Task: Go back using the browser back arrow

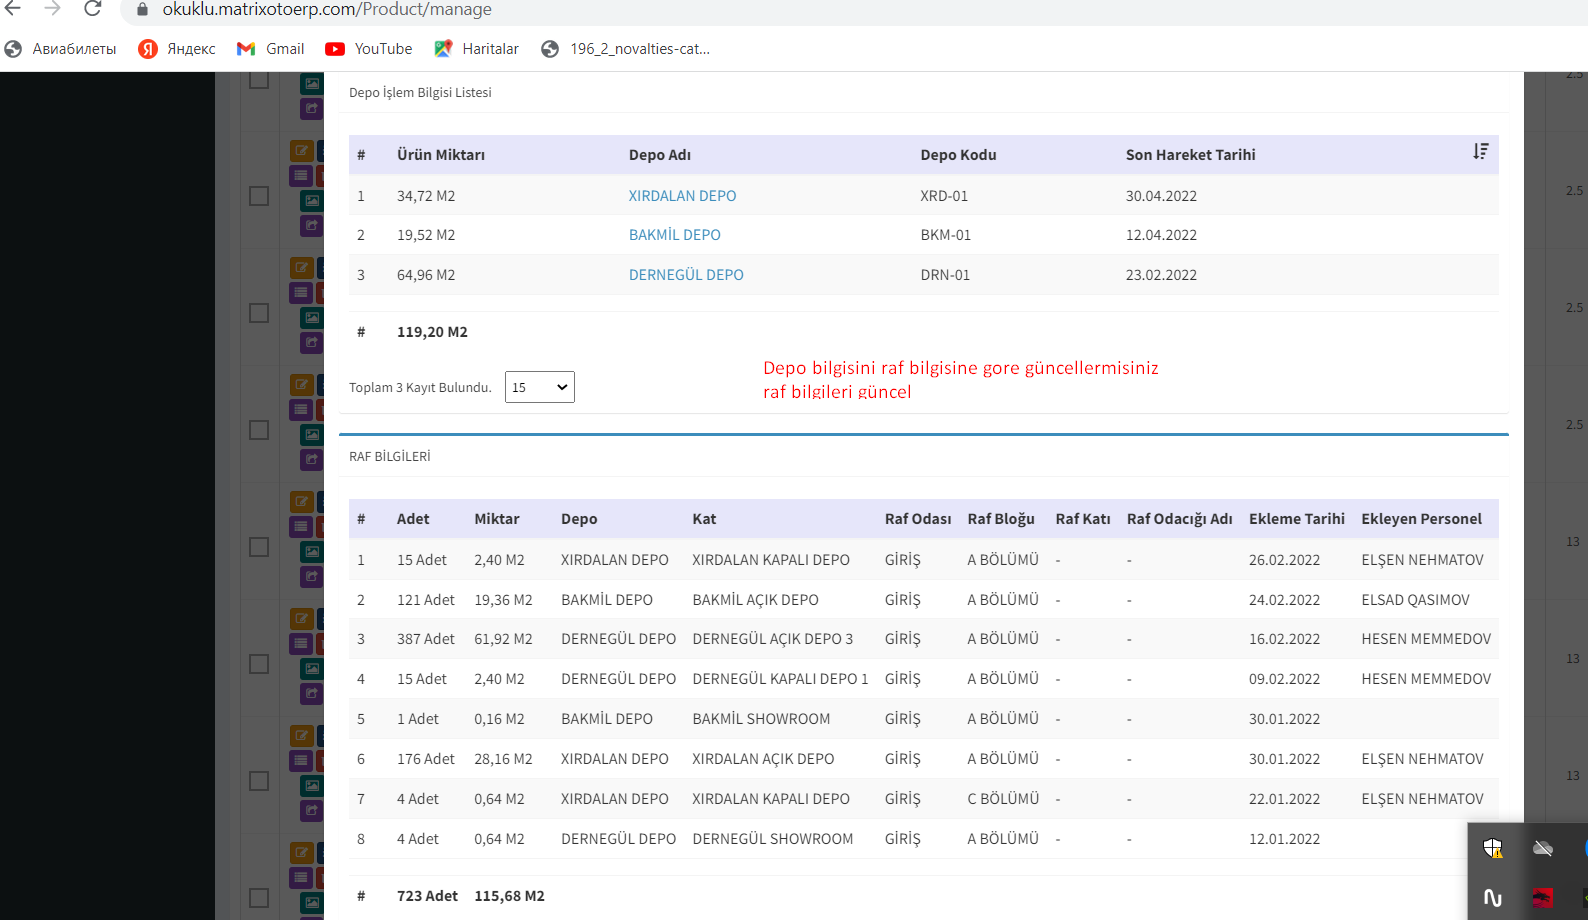Action: click(13, 9)
